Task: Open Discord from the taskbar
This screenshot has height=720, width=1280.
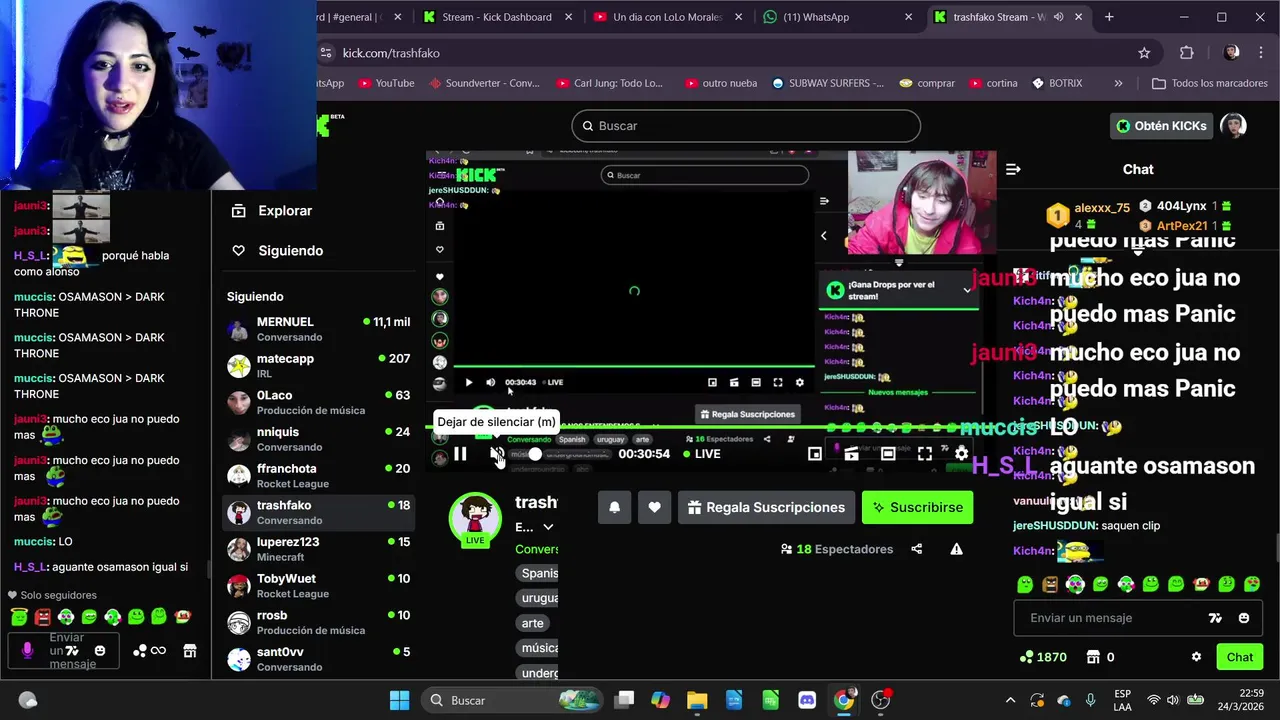Action: [807, 700]
